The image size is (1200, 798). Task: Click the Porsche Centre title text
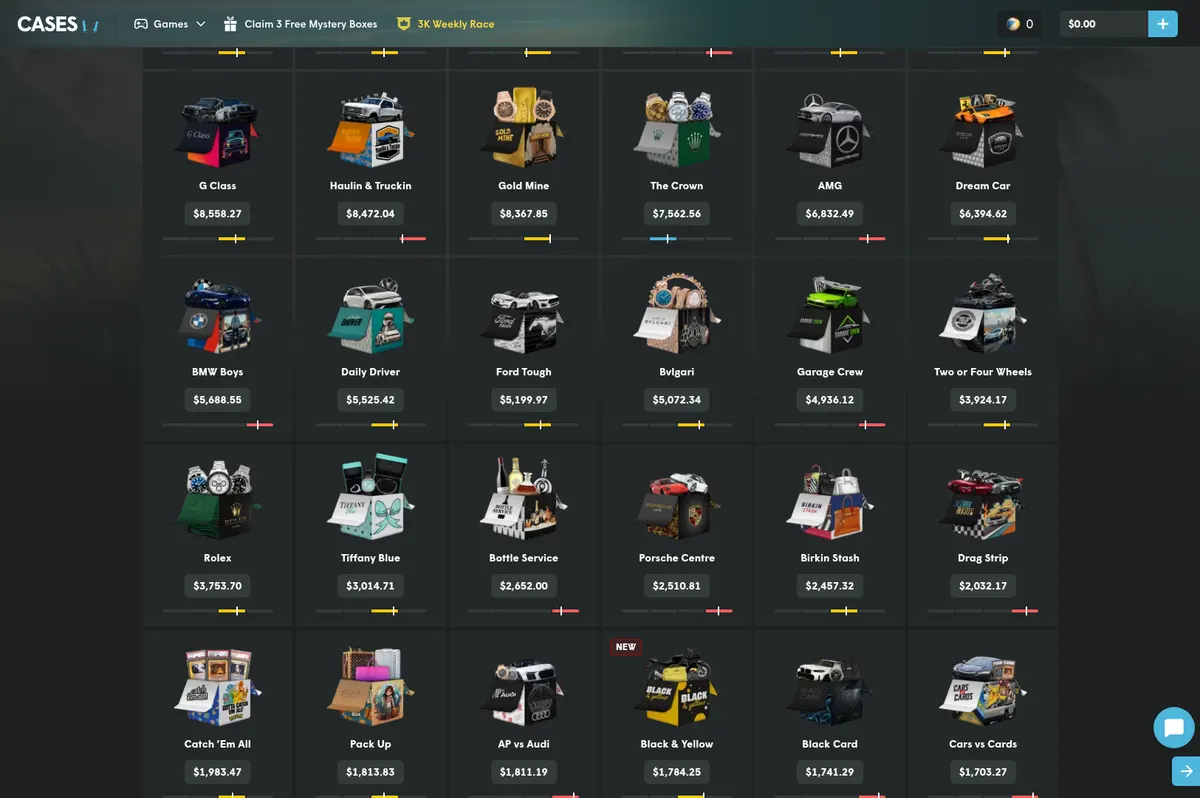point(677,558)
